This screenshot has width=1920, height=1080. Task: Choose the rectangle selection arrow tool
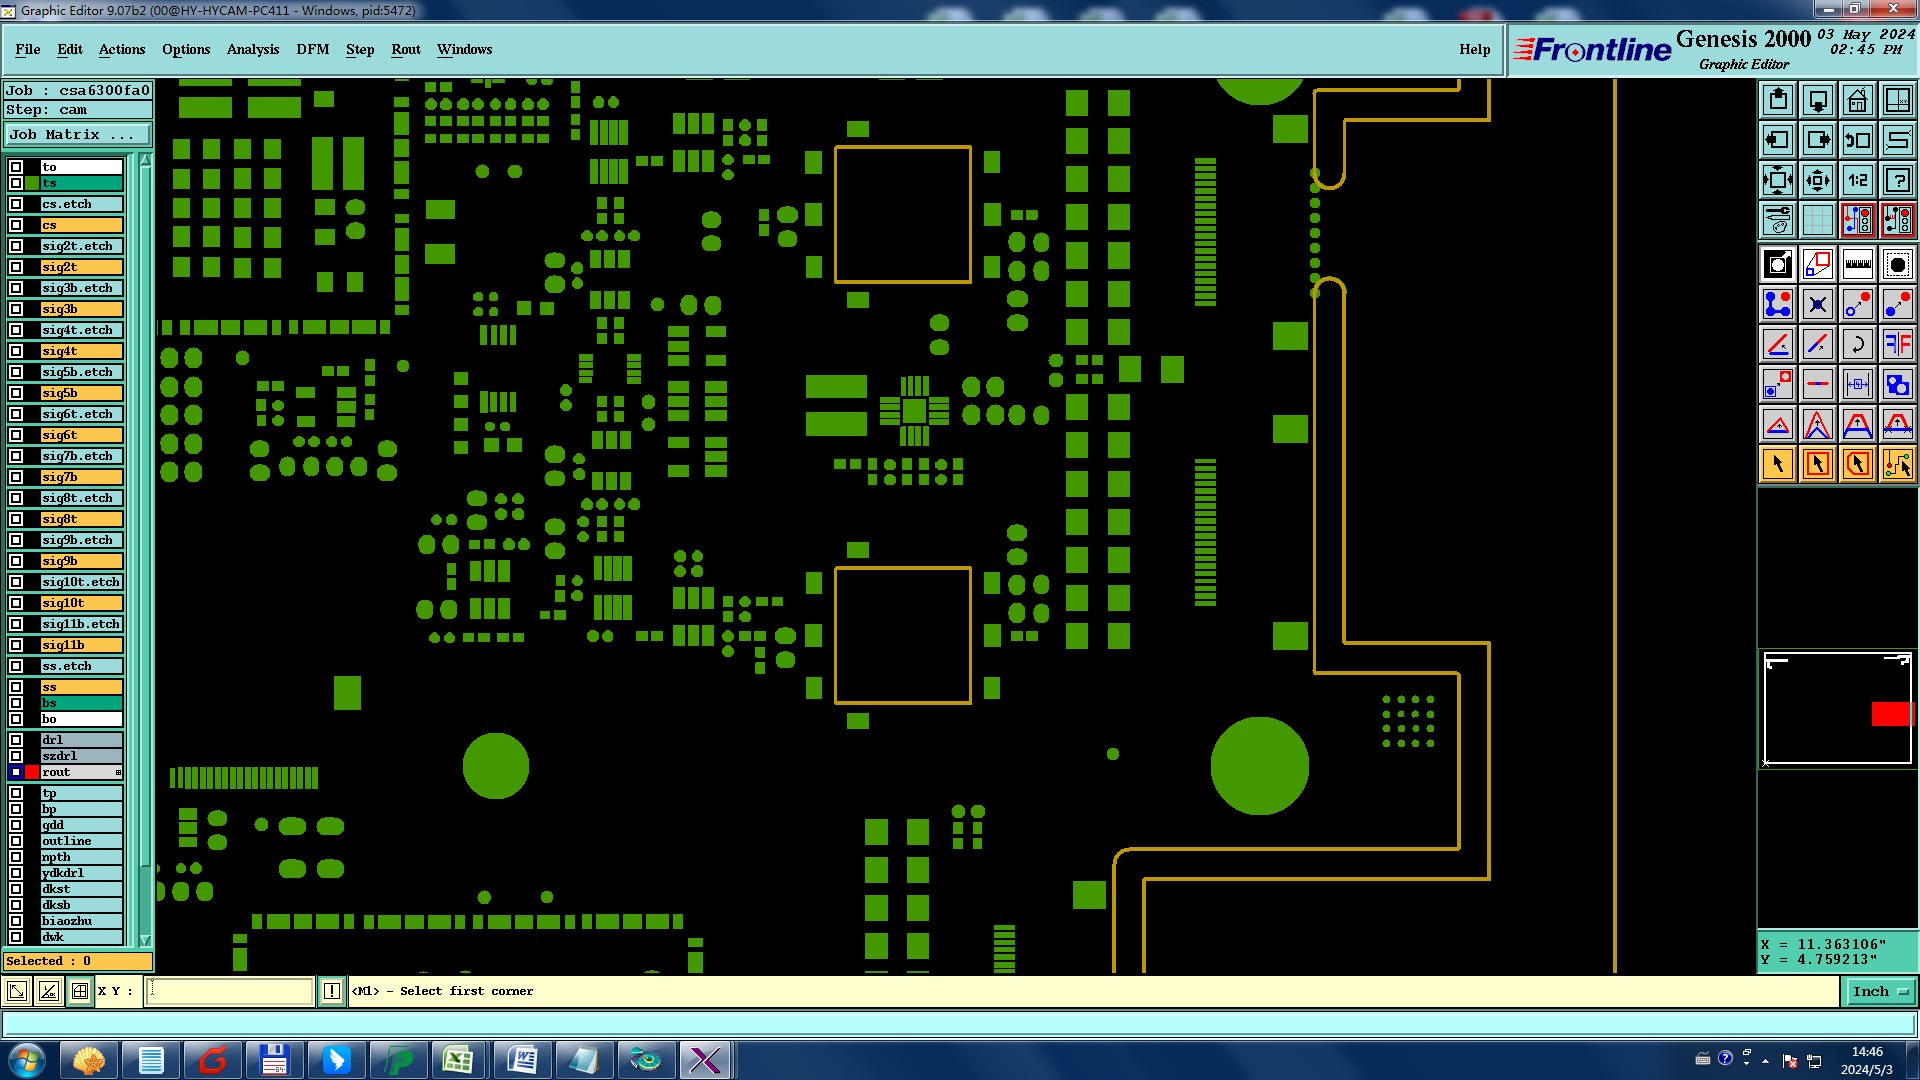[1817, 464]
